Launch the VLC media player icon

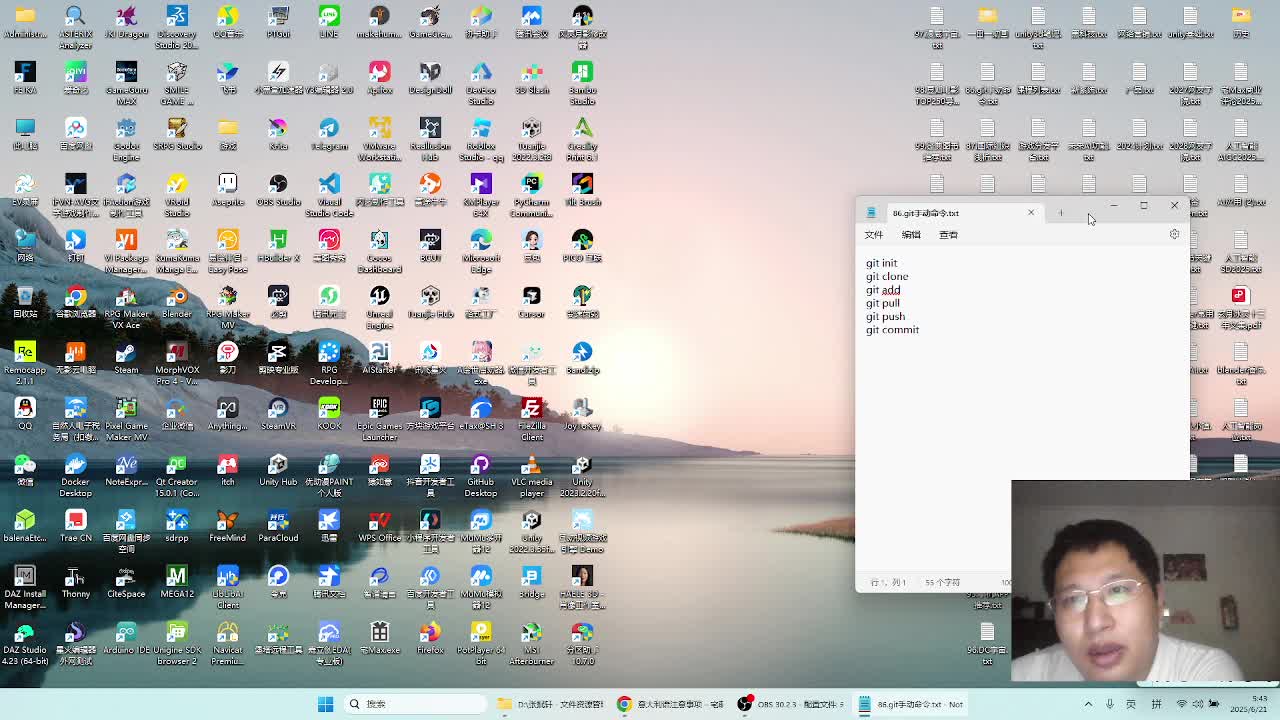531,466
